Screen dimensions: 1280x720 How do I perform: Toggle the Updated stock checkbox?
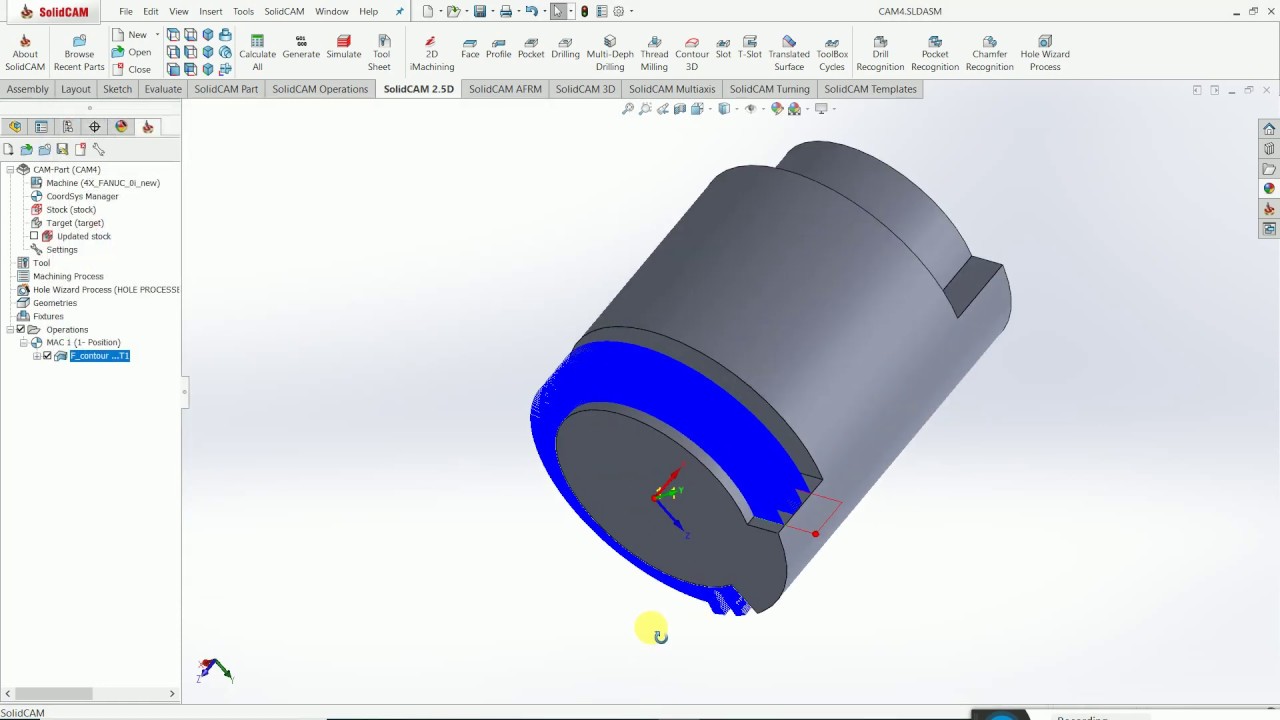coord(34,236)
